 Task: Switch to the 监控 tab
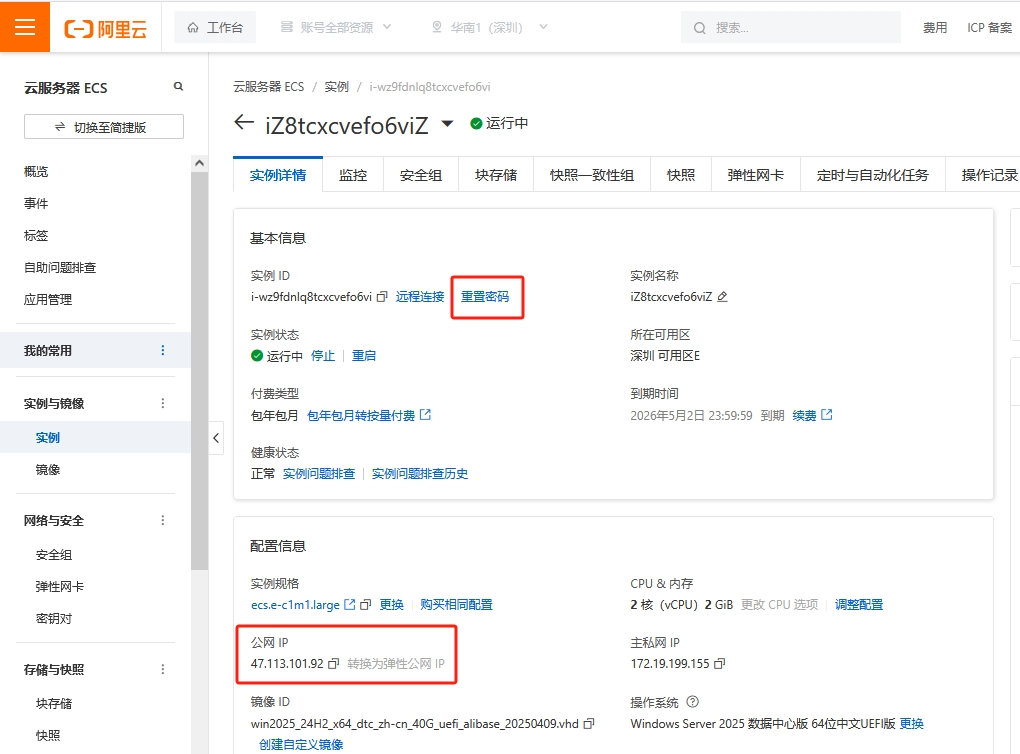pos(353,175)
